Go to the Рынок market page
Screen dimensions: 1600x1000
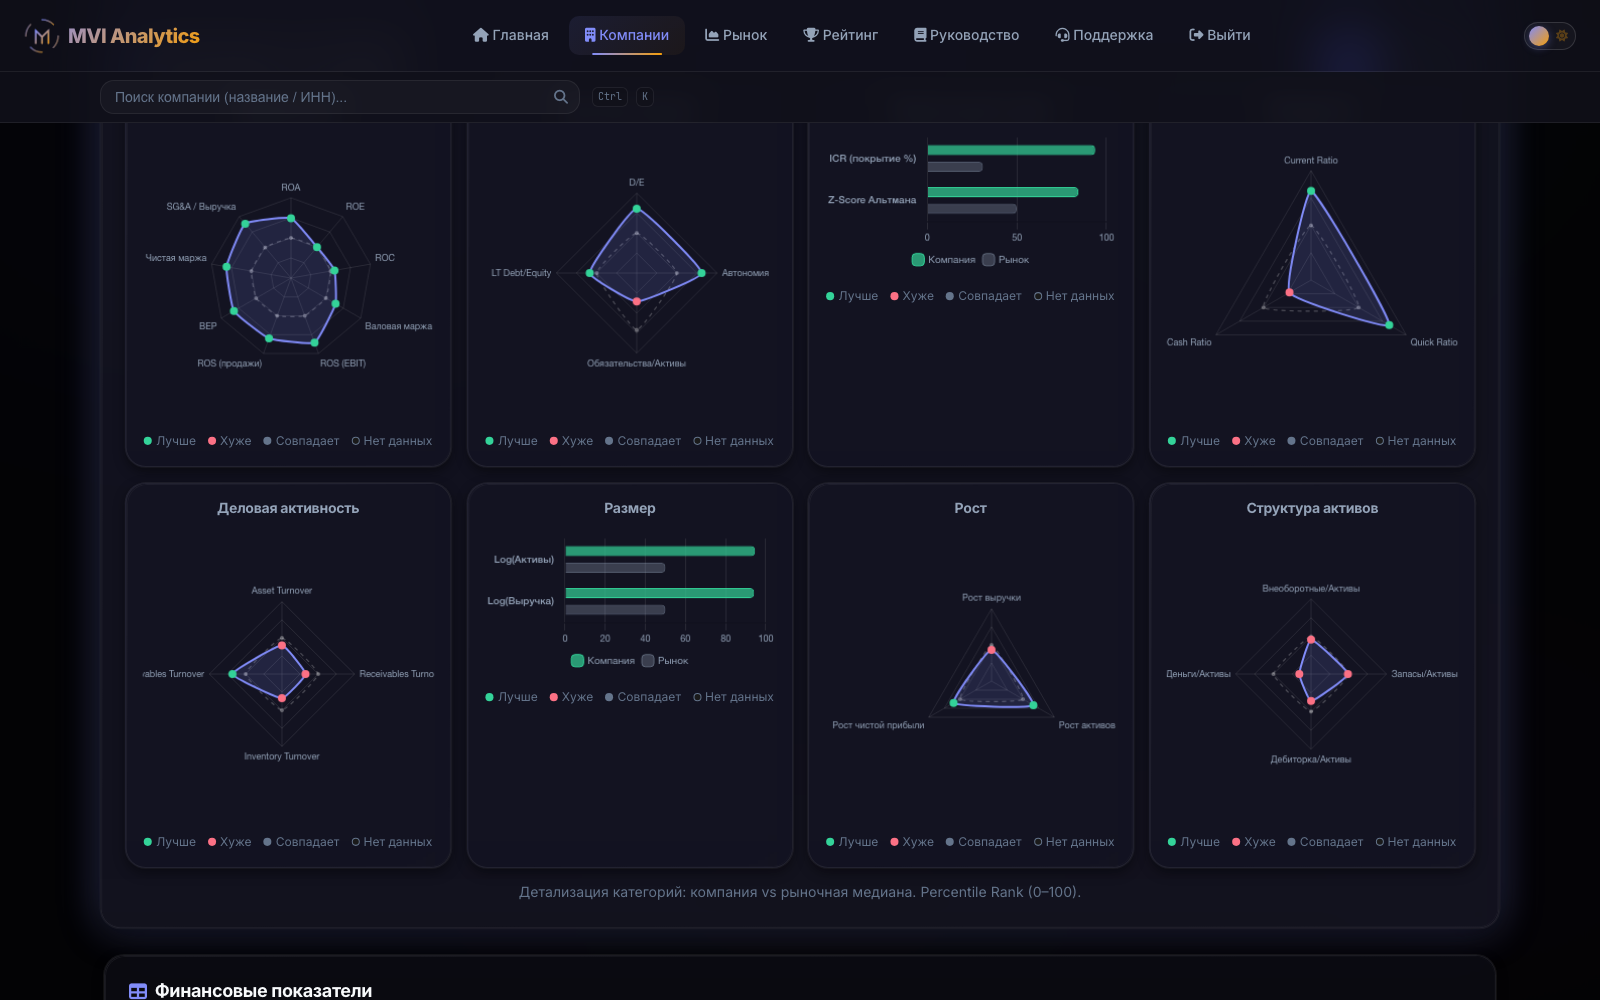[736, 35]
